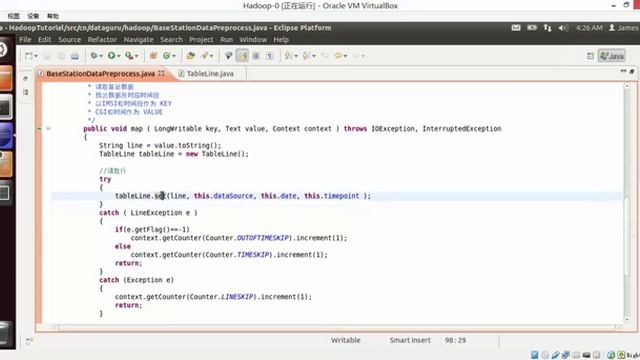Open the Search menu
Image resolution: width=640 pixels, height=360 pixels.
click(171, 40)
